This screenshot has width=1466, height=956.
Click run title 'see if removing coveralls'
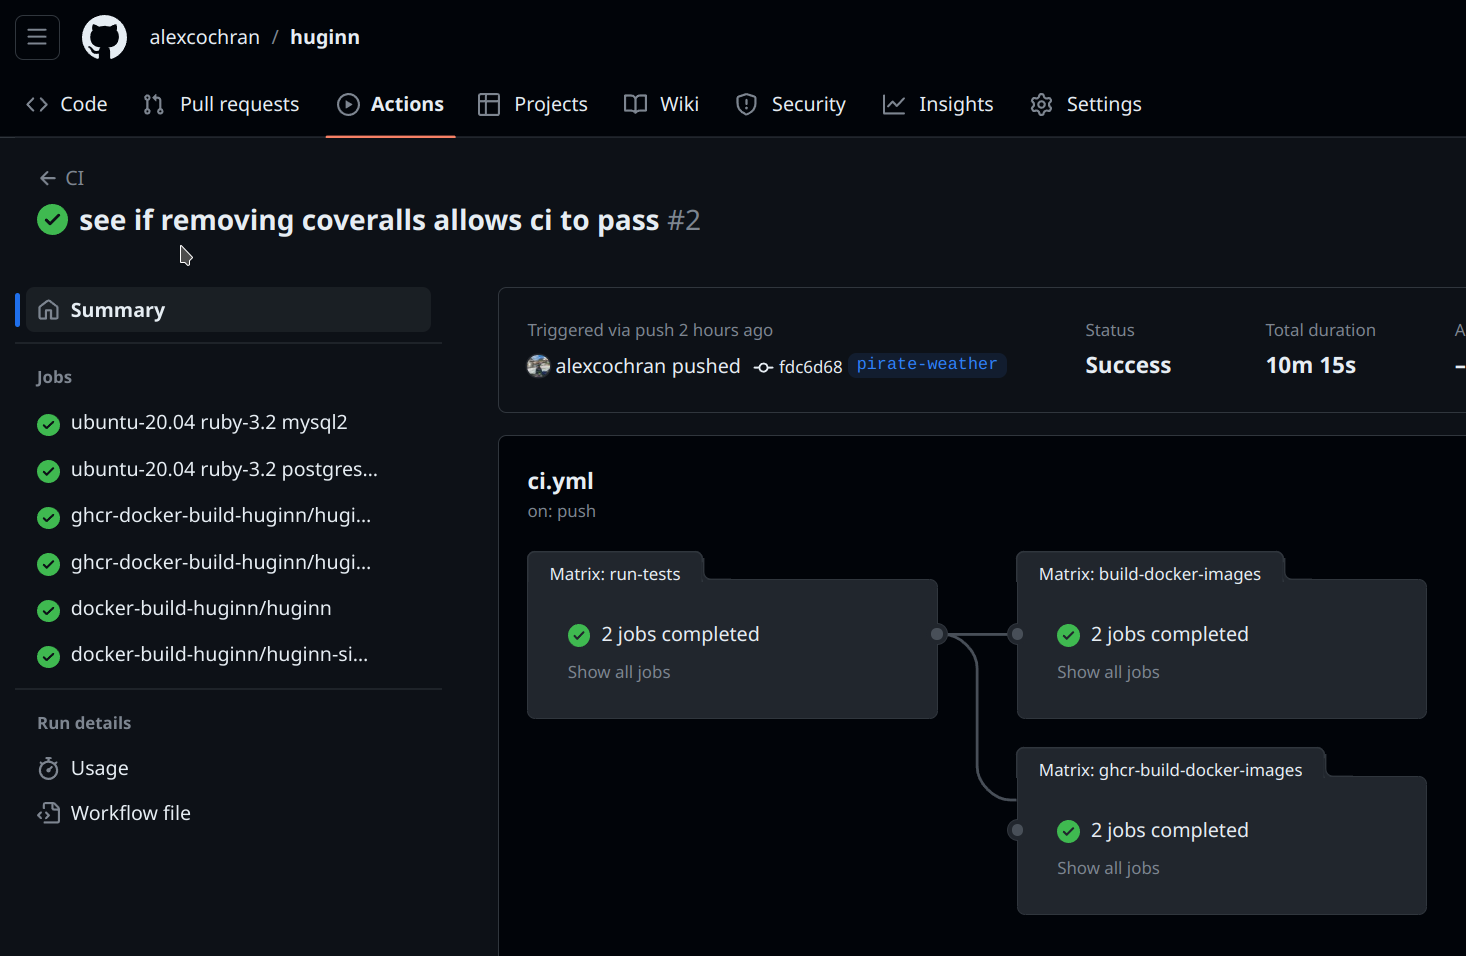click(369, 220)
